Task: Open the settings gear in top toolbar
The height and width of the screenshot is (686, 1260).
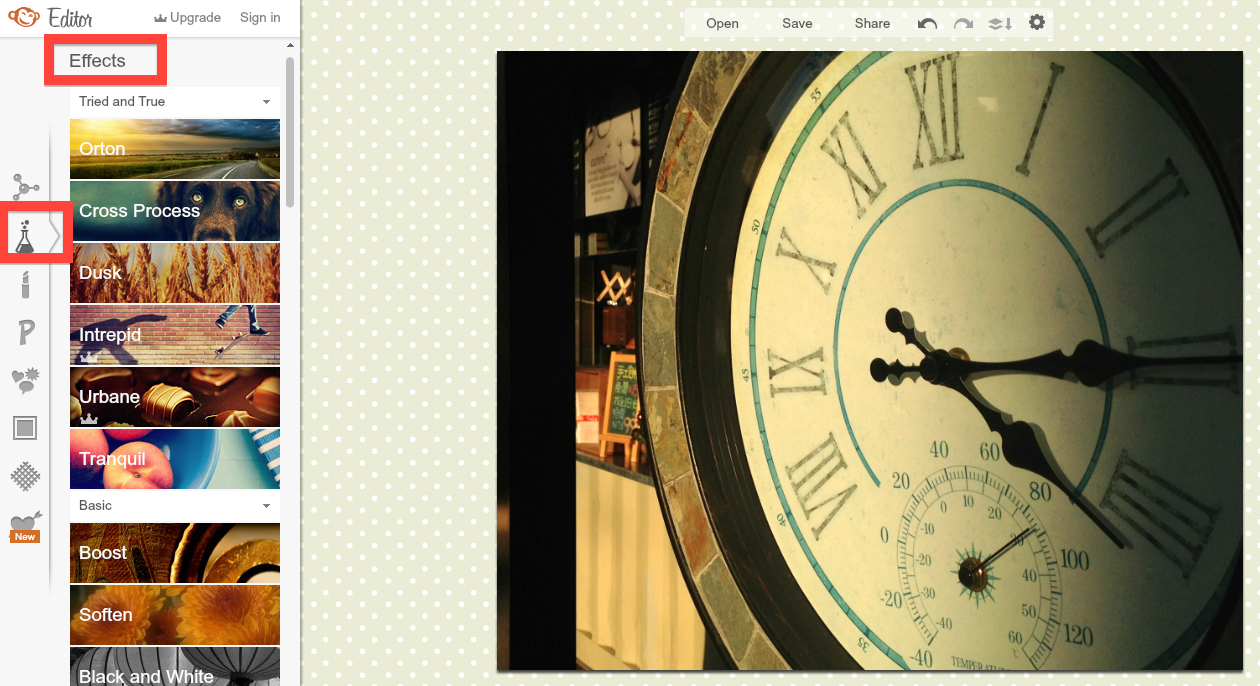Action: click(x=1037, y=22)
